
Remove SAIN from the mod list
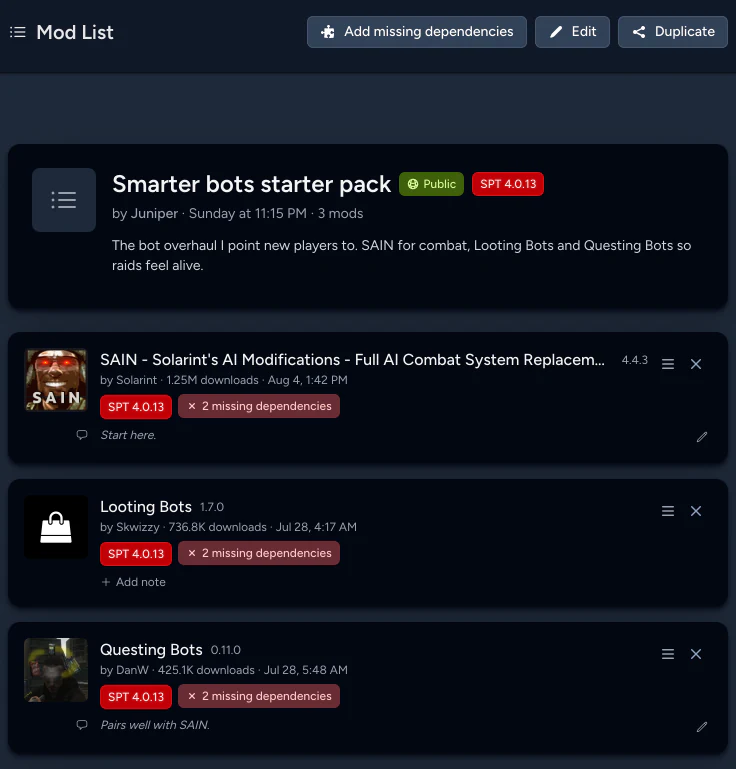696,364
